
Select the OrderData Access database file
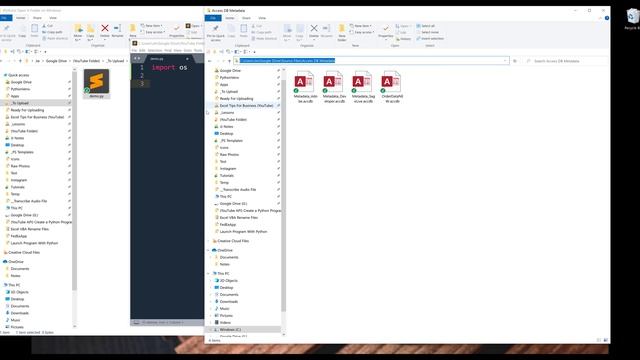[391, 87]
